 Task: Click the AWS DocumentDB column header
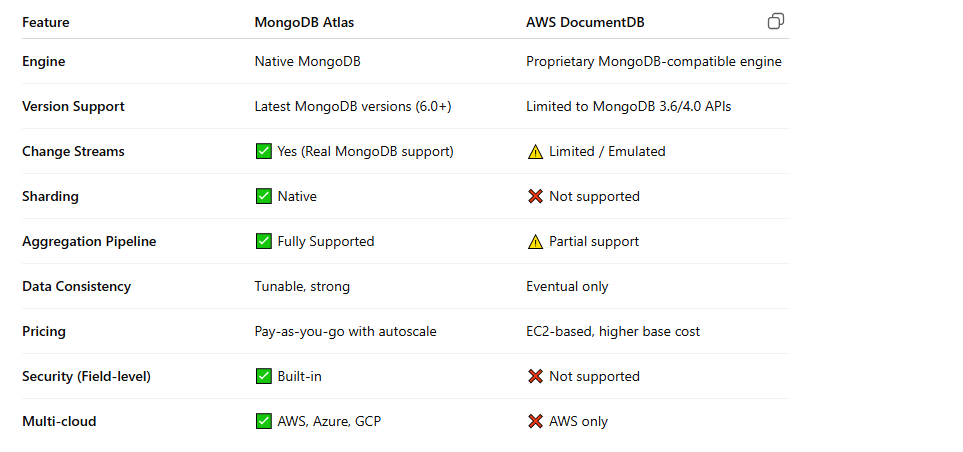[585, 22]
